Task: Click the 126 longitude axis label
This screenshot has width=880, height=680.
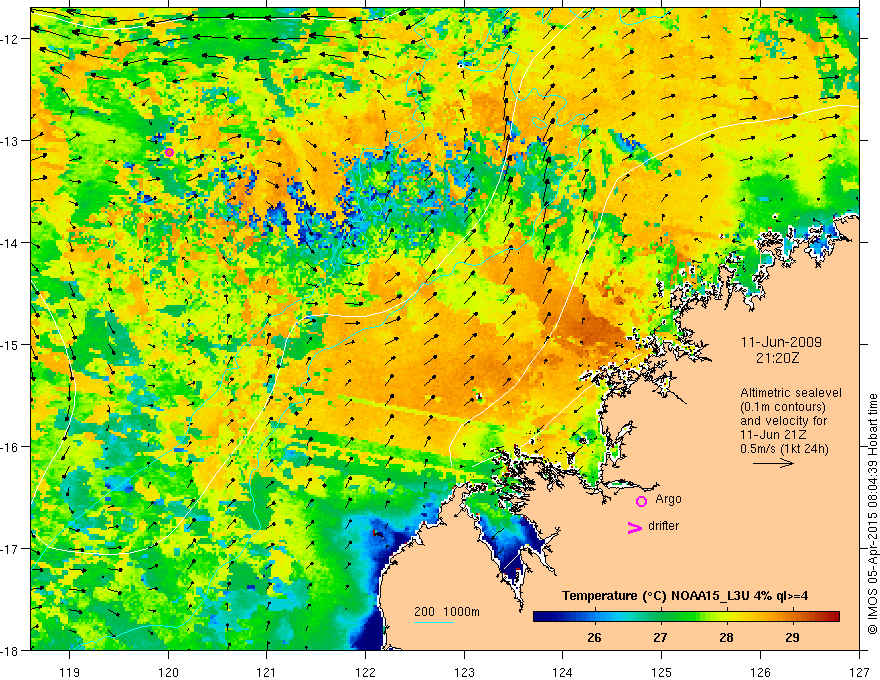Action: 760,672
